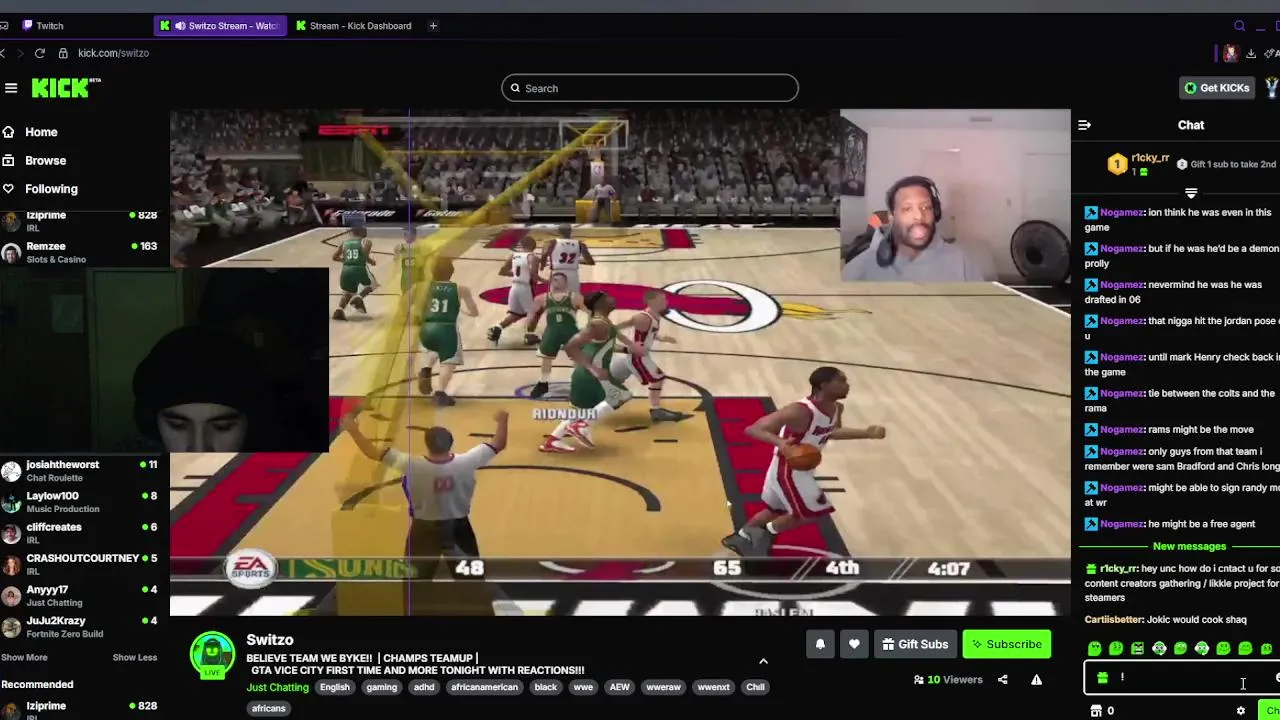Insert the angry square green emote
The image size is (1280, 720).
pos(1137,649)
